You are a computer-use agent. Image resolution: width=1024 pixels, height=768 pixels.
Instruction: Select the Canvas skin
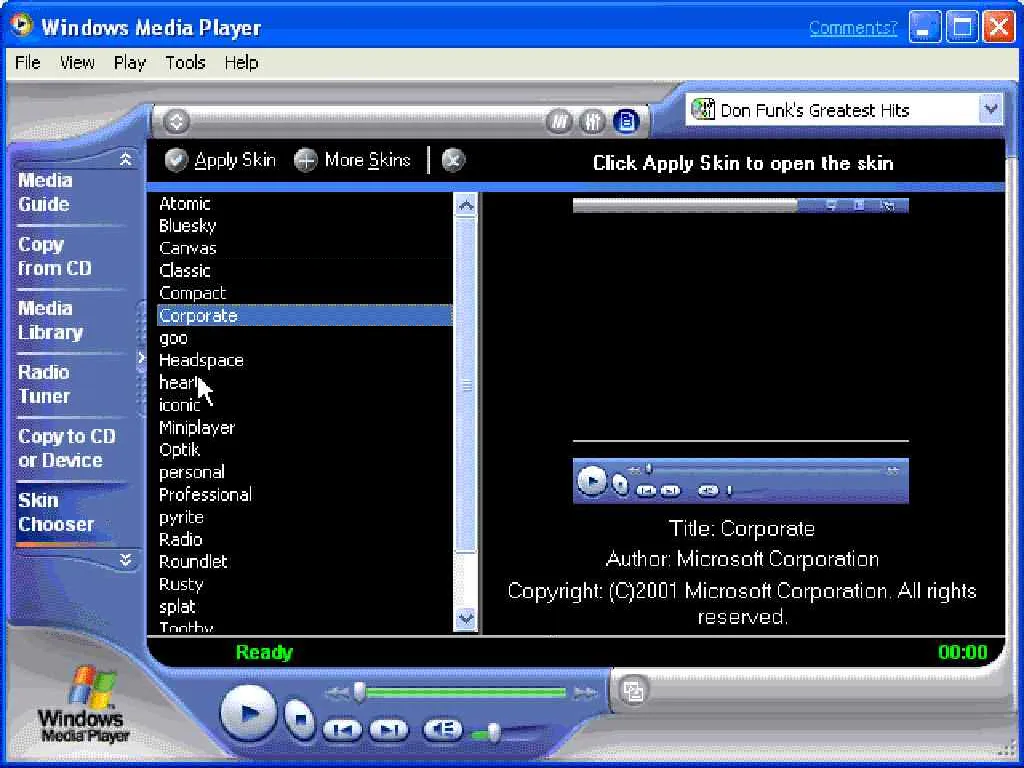tap(304, 248)
